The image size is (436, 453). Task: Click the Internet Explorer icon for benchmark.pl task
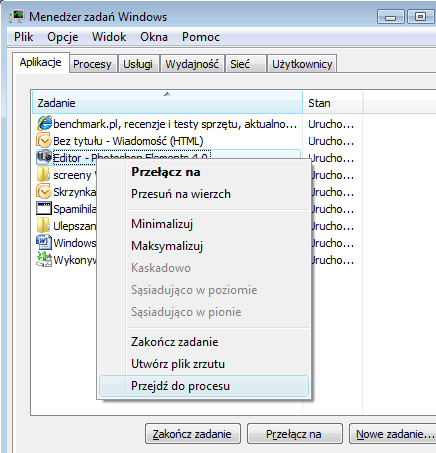pos(44,124)
